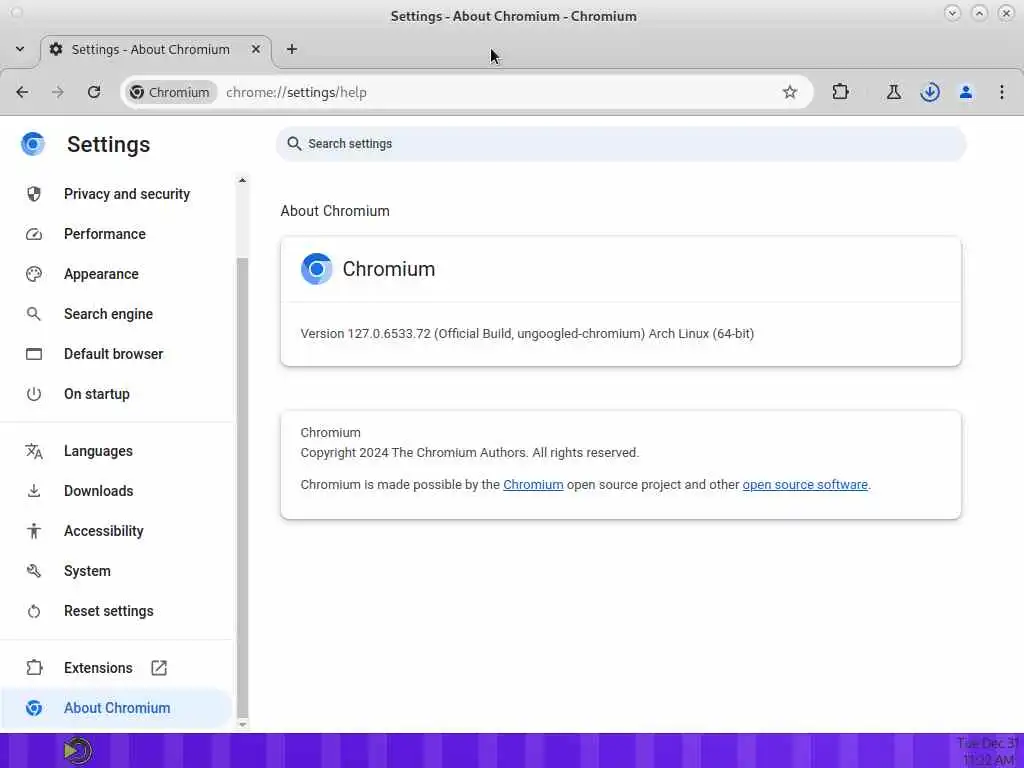The height and width of the screenshot is (768, 1024).
Task: Open the Extensions puzzle icon in toolbar
Action: (x=840, y=92)
